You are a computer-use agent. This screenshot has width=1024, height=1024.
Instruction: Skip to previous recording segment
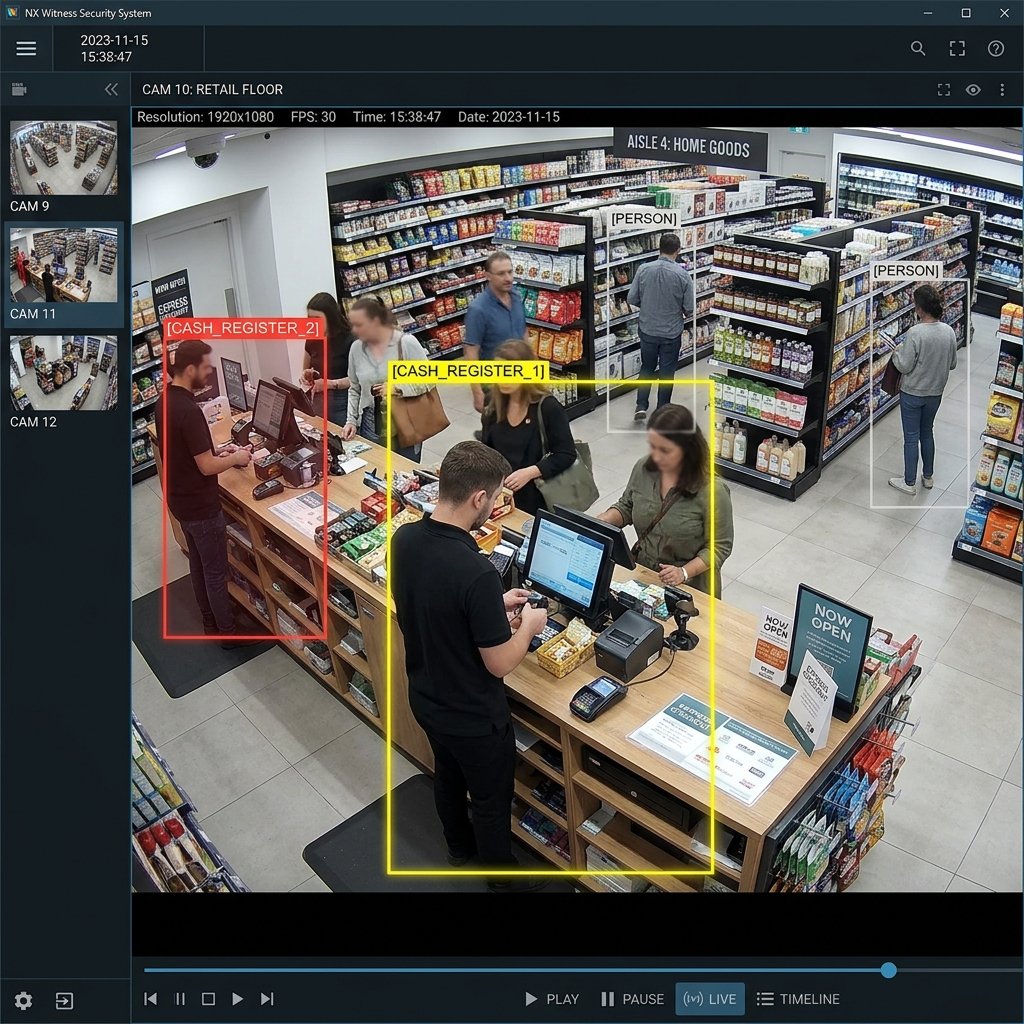point(150,999)
